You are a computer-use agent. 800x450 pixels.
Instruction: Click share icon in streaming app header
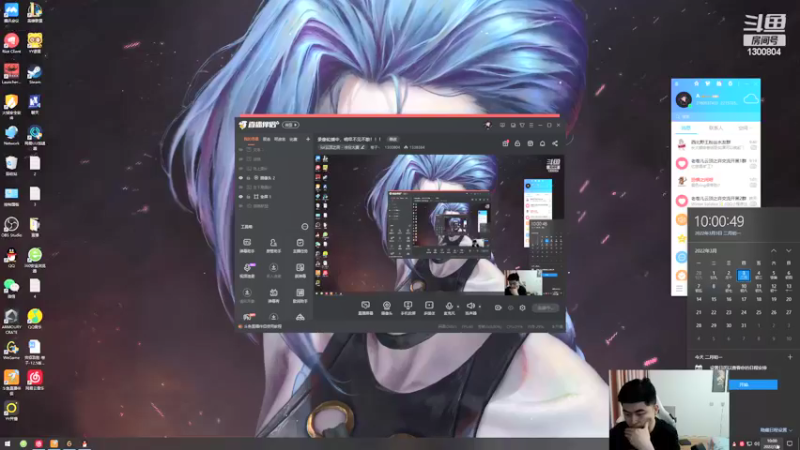click(555, 143)
